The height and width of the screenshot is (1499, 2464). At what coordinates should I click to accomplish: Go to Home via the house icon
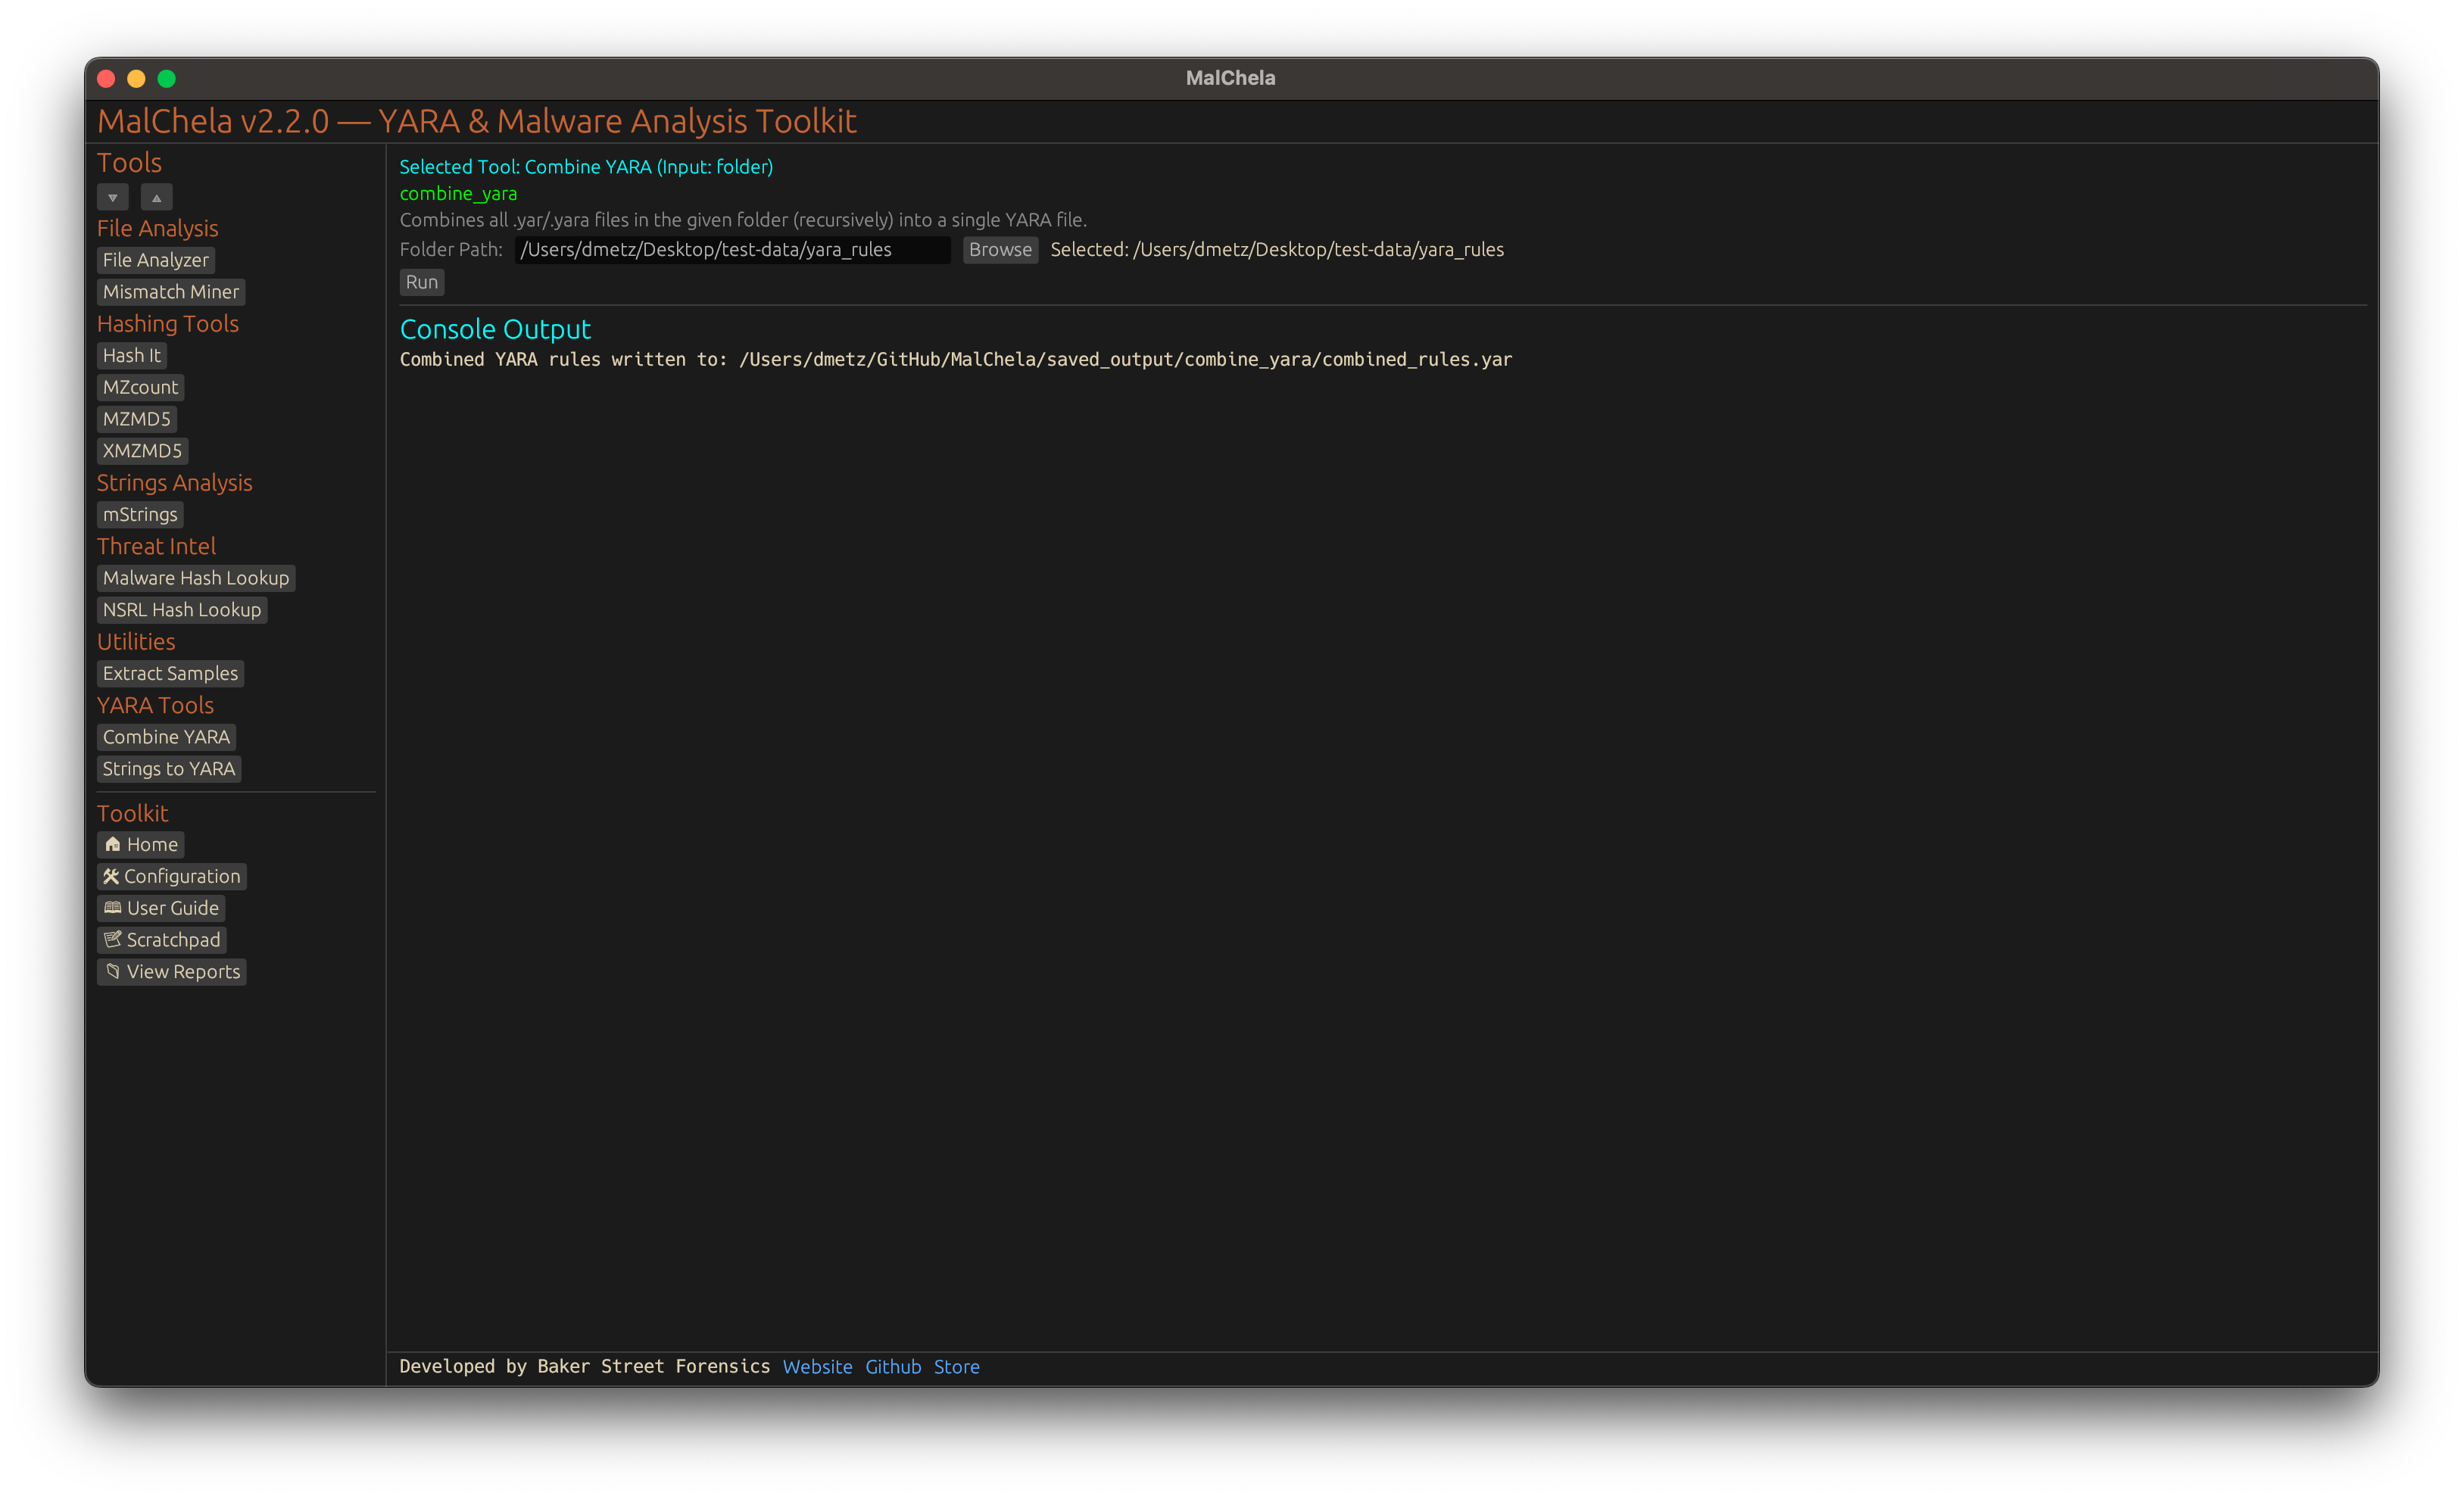click(140, 845)
